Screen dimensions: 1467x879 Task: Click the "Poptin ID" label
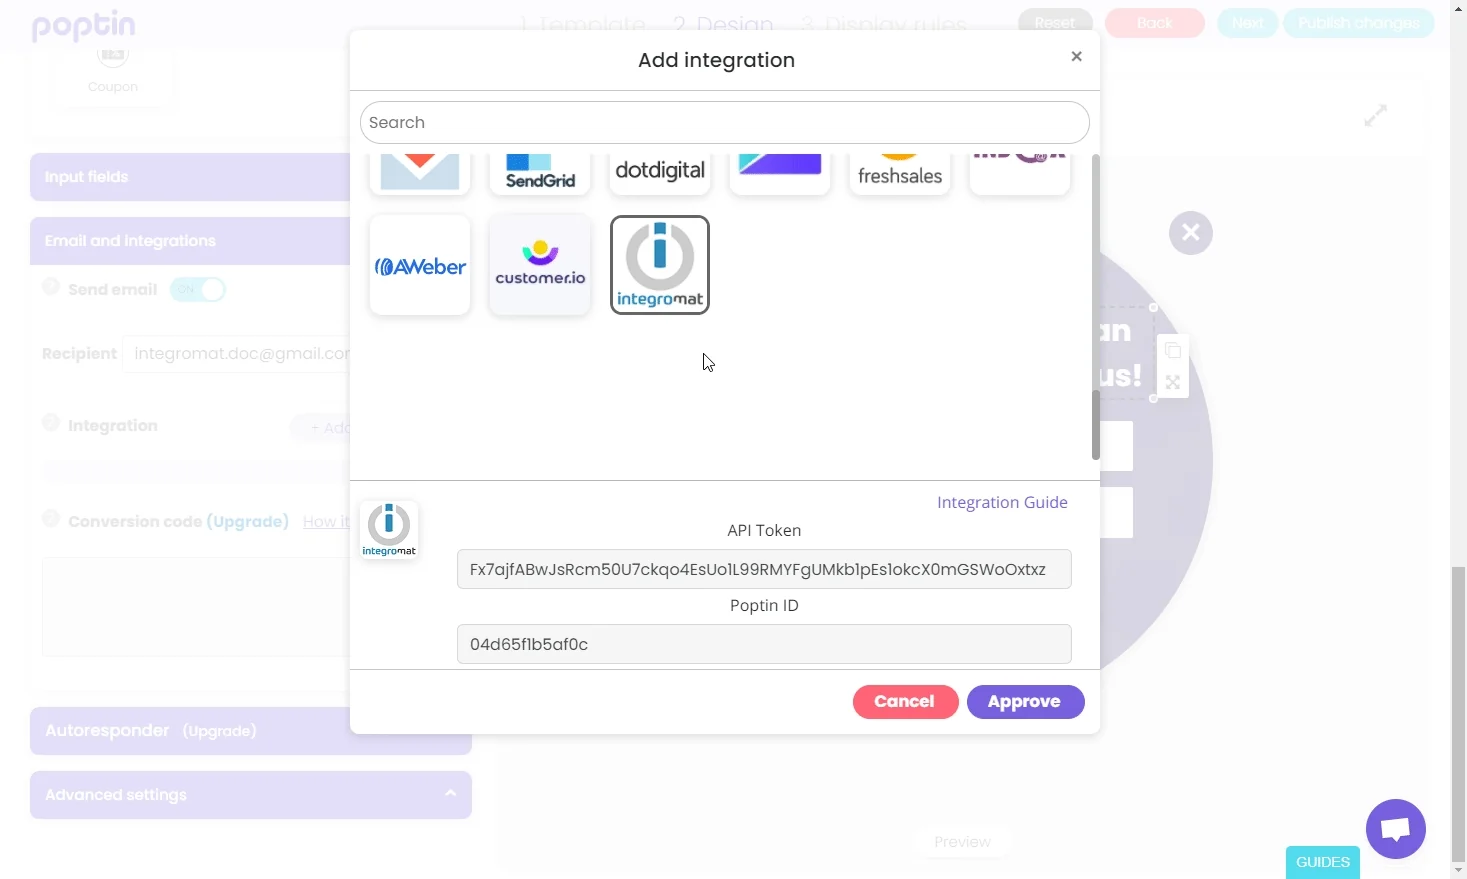pyautogui.click(x=764, y=605)
